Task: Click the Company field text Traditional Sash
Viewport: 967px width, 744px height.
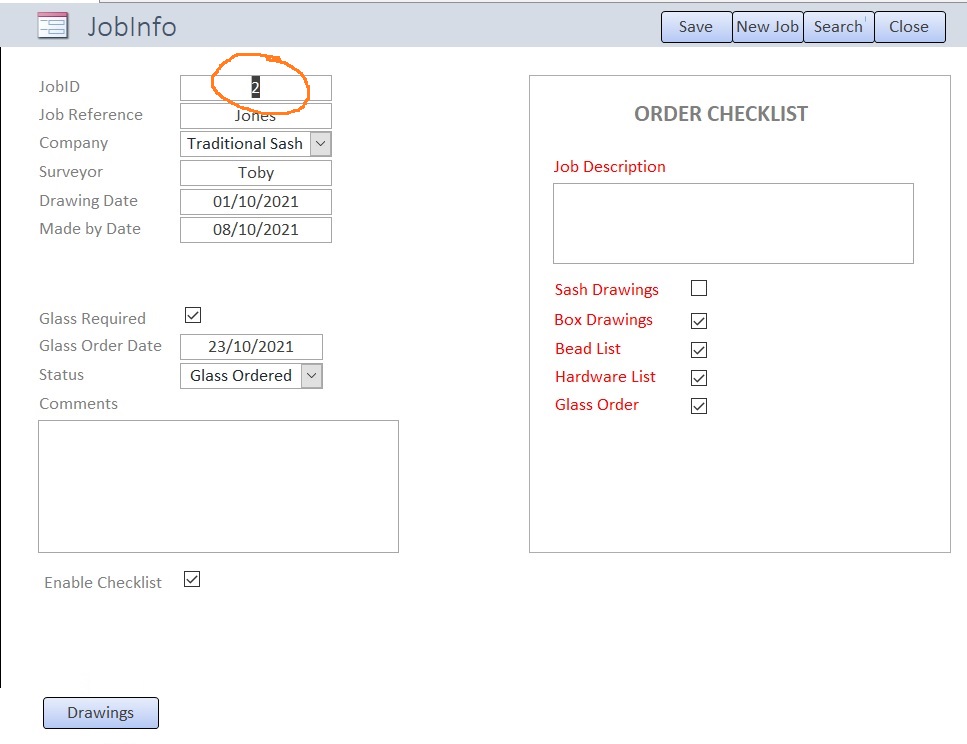Action: point(245,144)
